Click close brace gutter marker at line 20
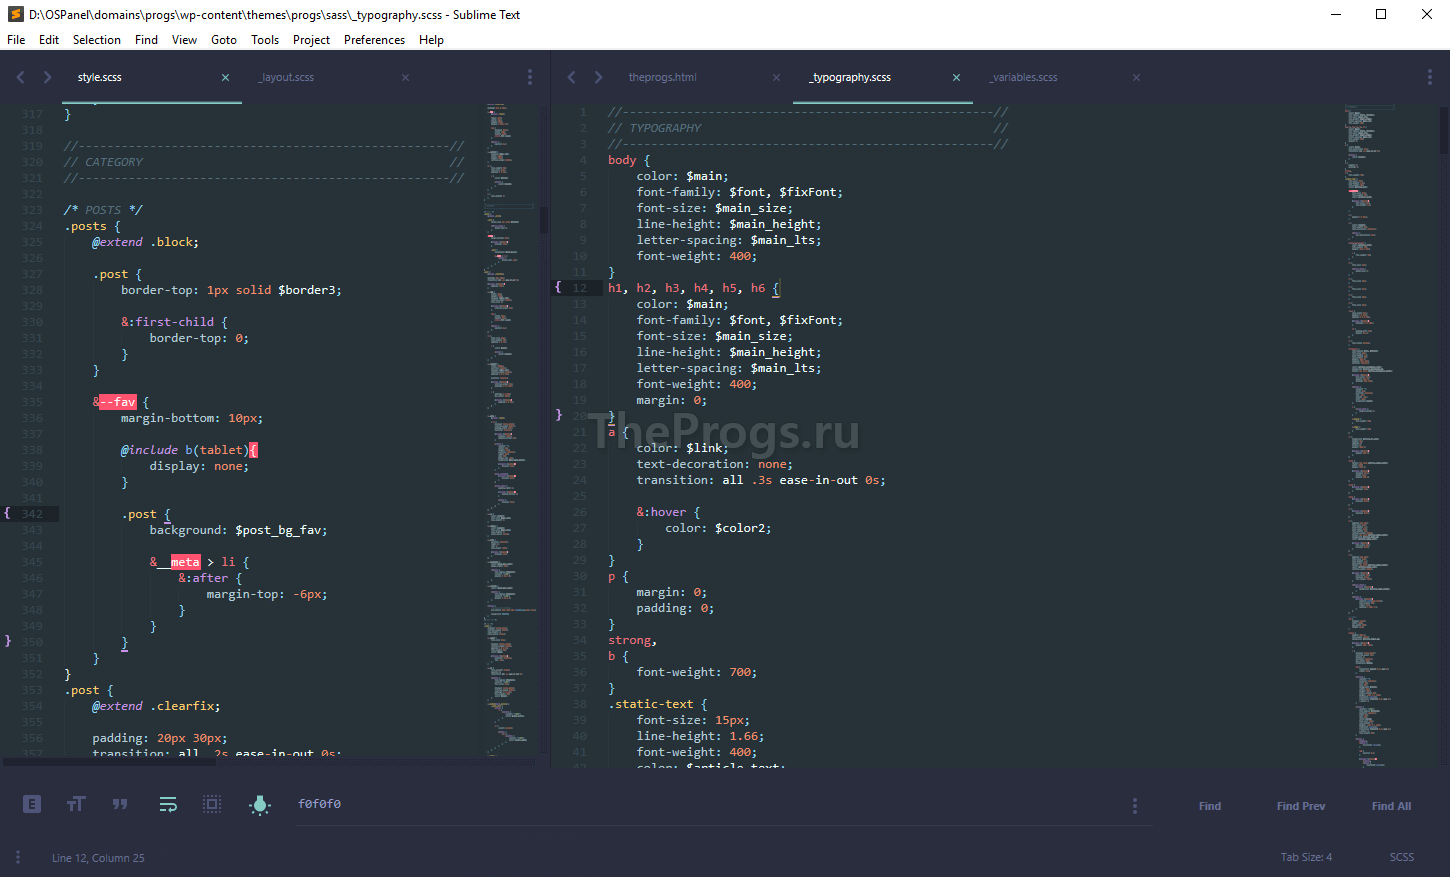 point(558,415)
